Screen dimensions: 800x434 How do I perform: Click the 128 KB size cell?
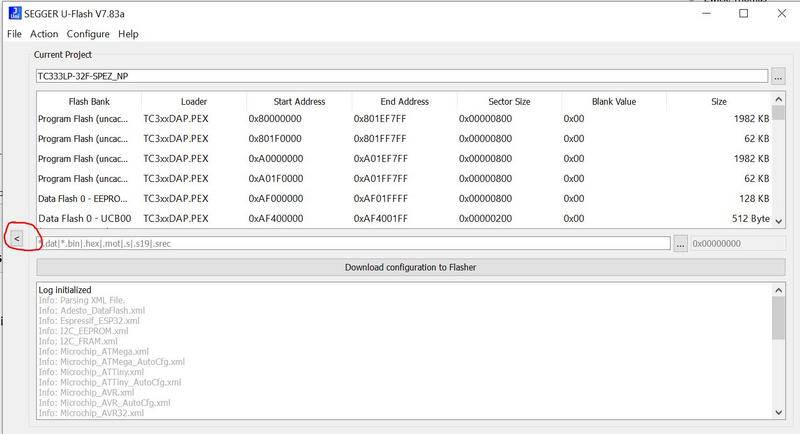(x=754, y=198)
